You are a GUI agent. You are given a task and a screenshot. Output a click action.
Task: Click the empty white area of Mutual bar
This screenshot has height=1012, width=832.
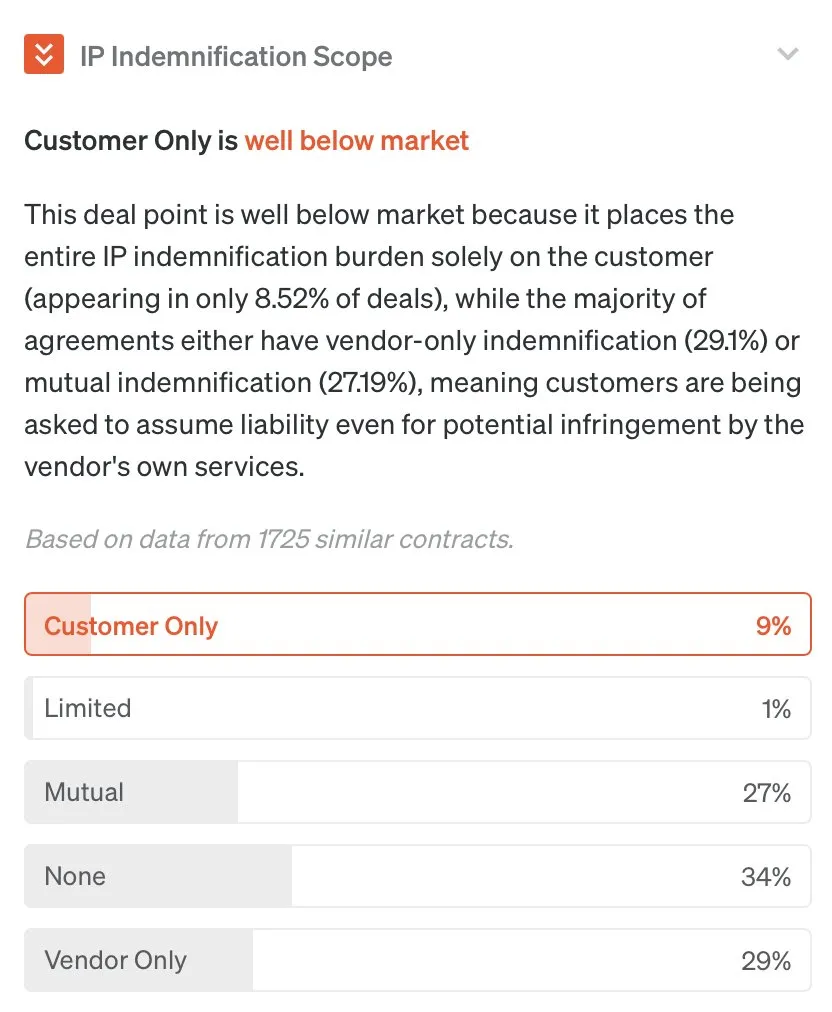480,792
